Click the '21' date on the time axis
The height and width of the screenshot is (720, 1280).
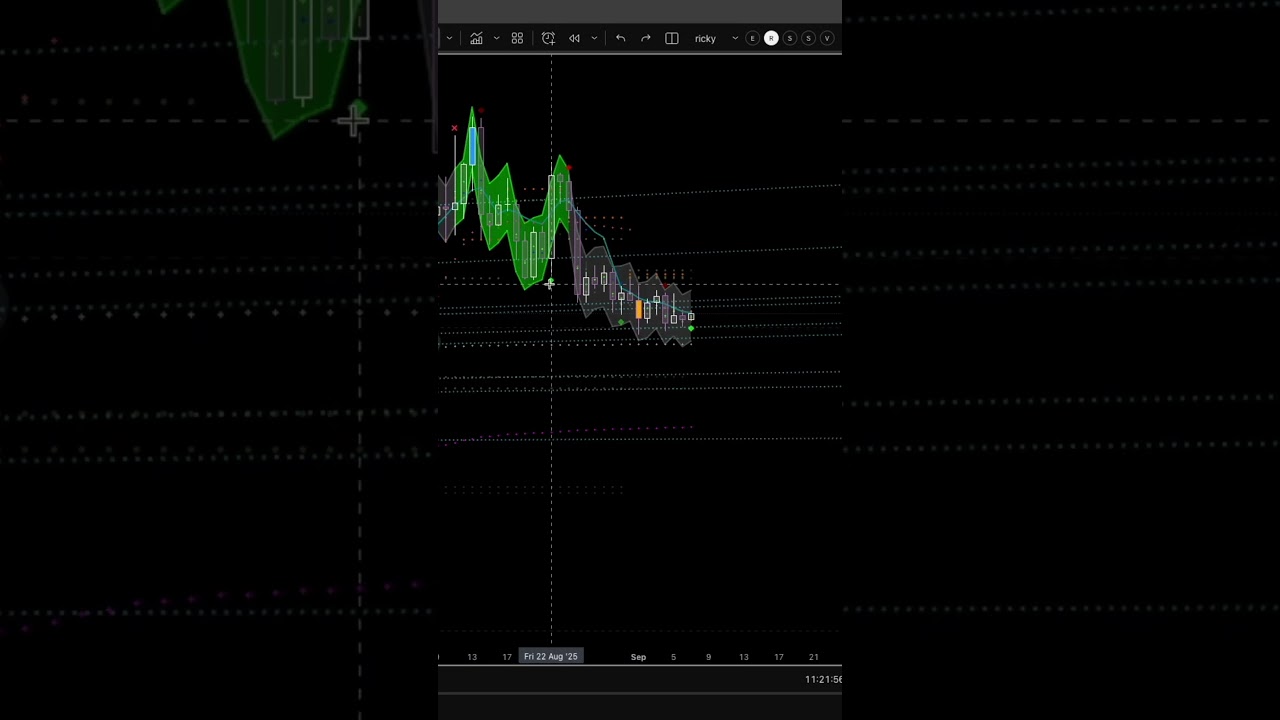click(813, 657)
